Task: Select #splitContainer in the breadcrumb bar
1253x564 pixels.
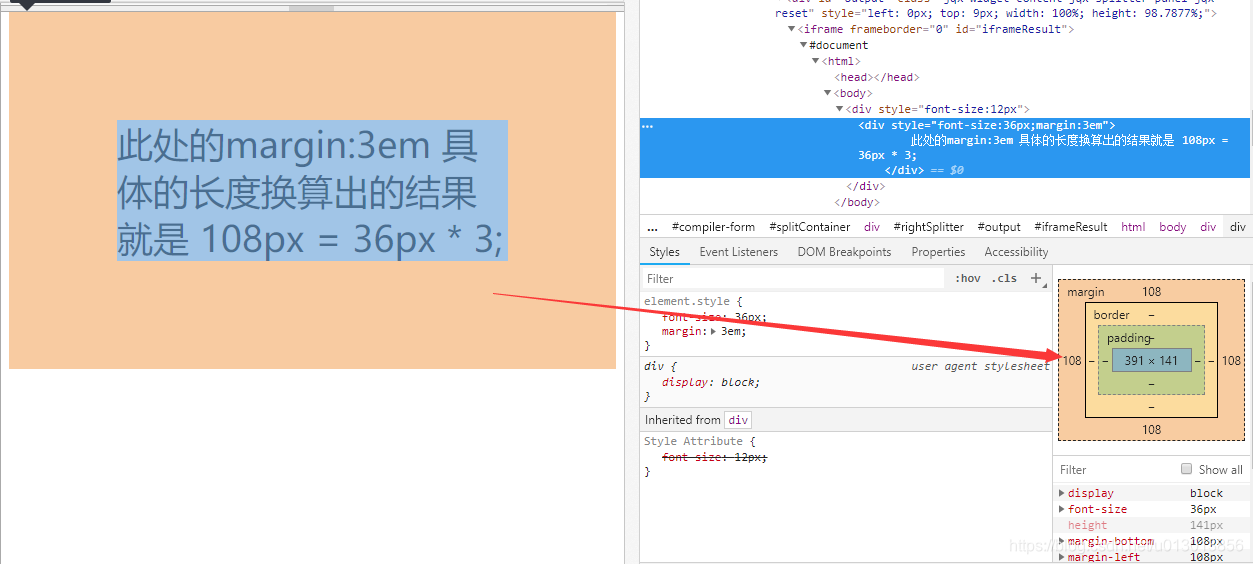Action: [x=810, y=227]
